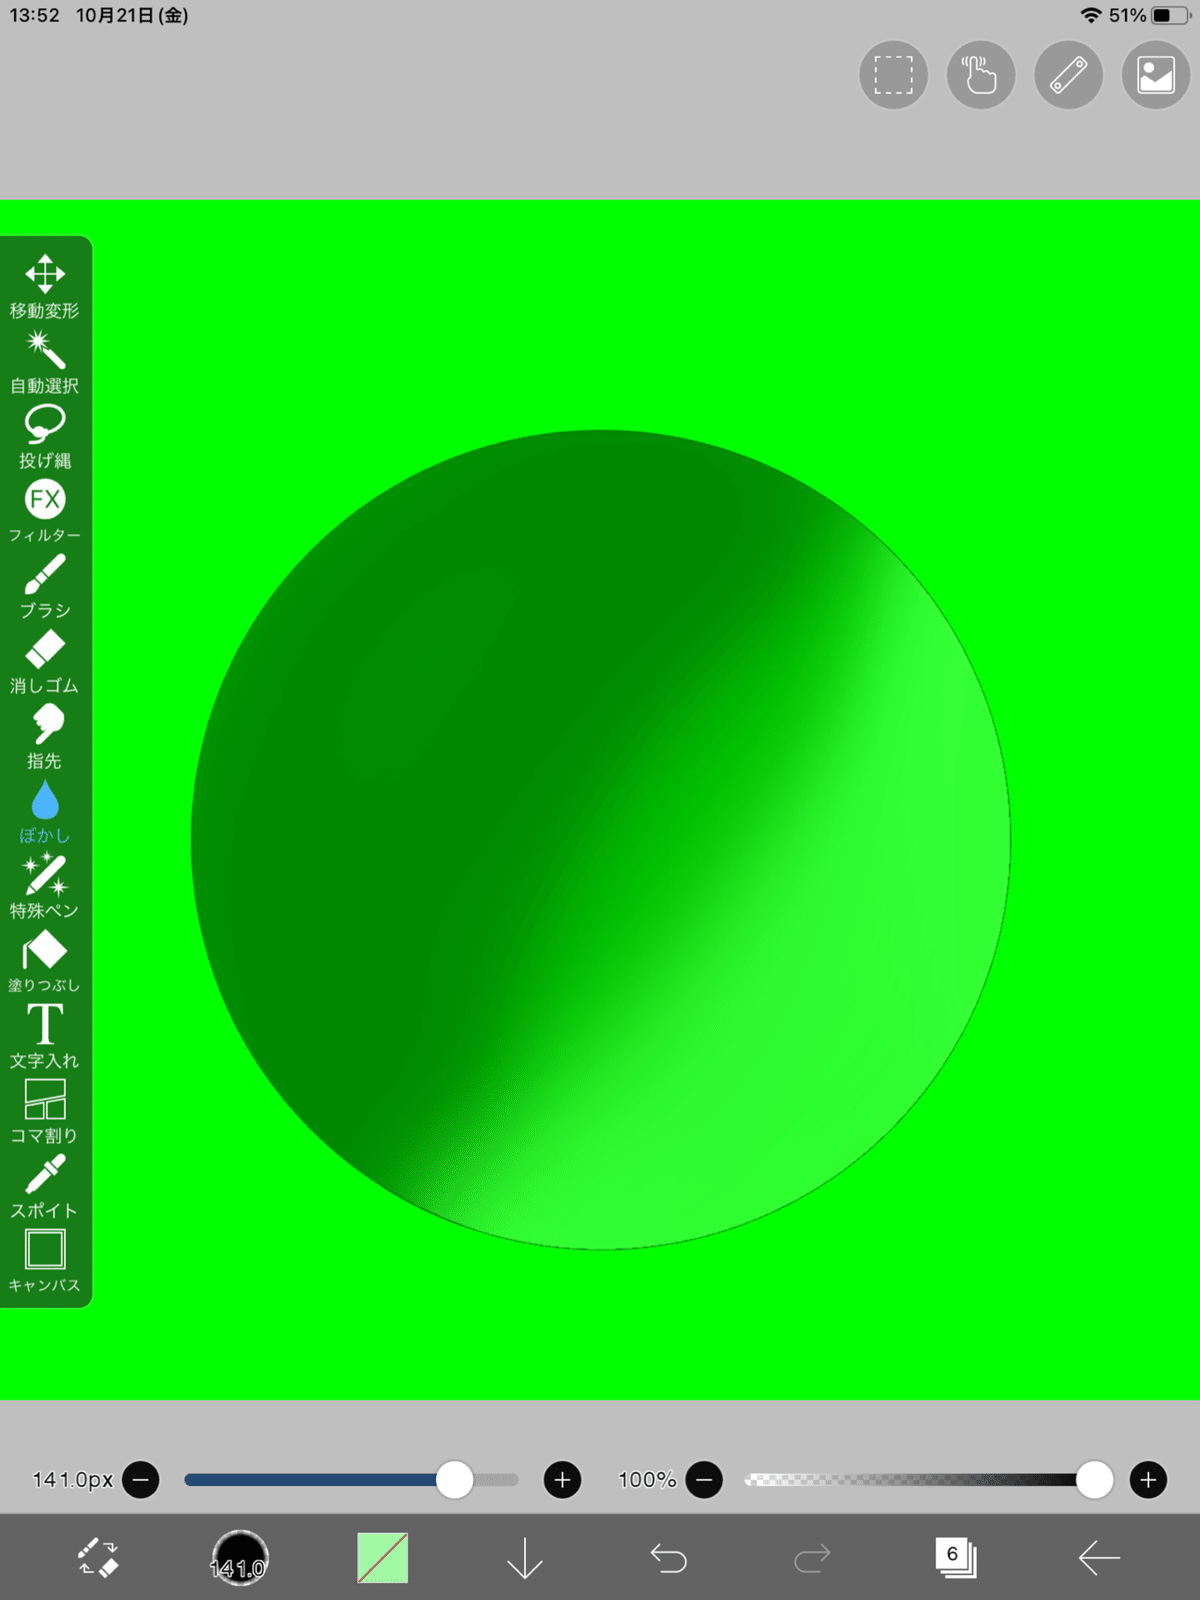Screen dimensions: 1200x1600
Task: Increase brush thickness with plus button
Action: pos(562,1479)
